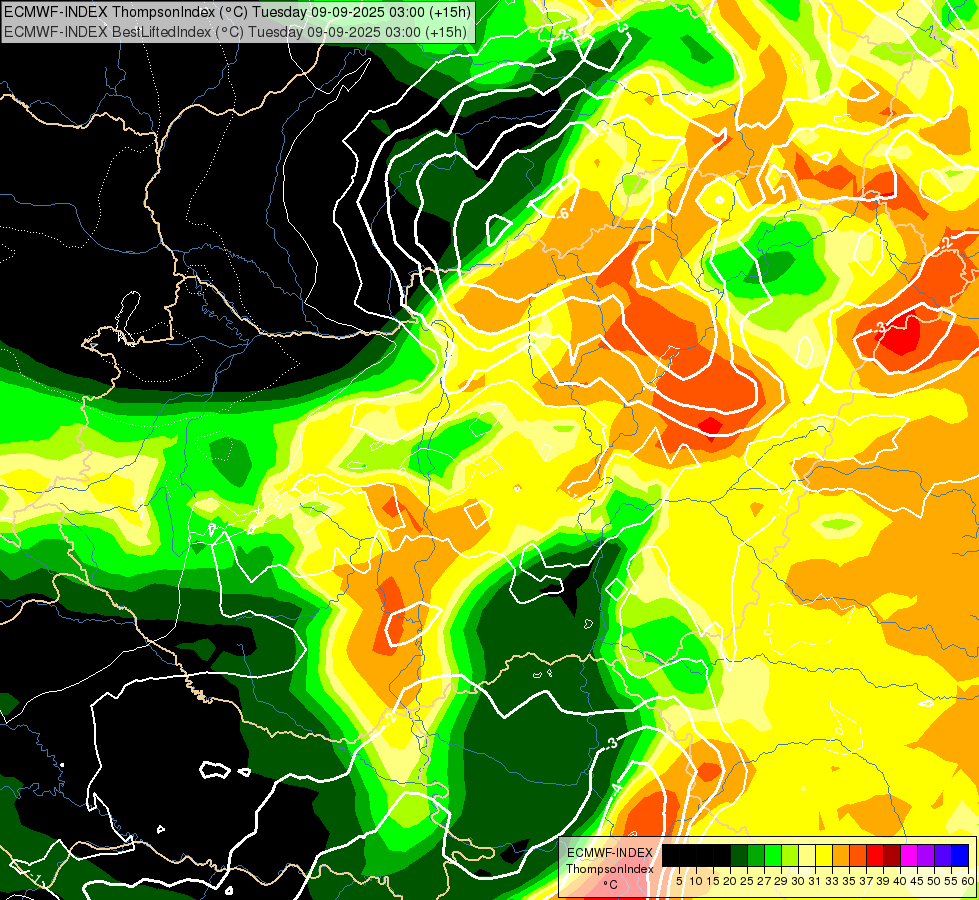Image resolution: width=979 pixels, height=900 pixels.
Task: Pick the red 37-39 legend swatch
Action: click(x=875, y=855)
